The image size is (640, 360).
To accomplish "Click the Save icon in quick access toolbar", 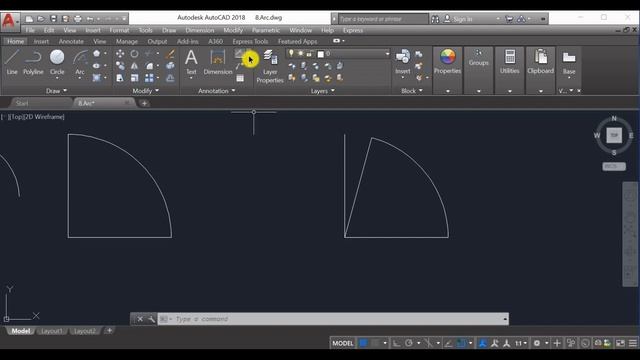I will (x=53, y=19).
